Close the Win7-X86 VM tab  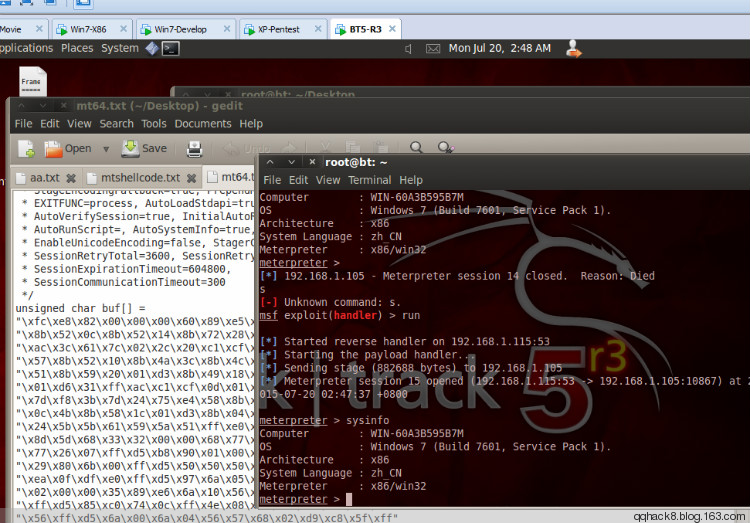[123, 29]
